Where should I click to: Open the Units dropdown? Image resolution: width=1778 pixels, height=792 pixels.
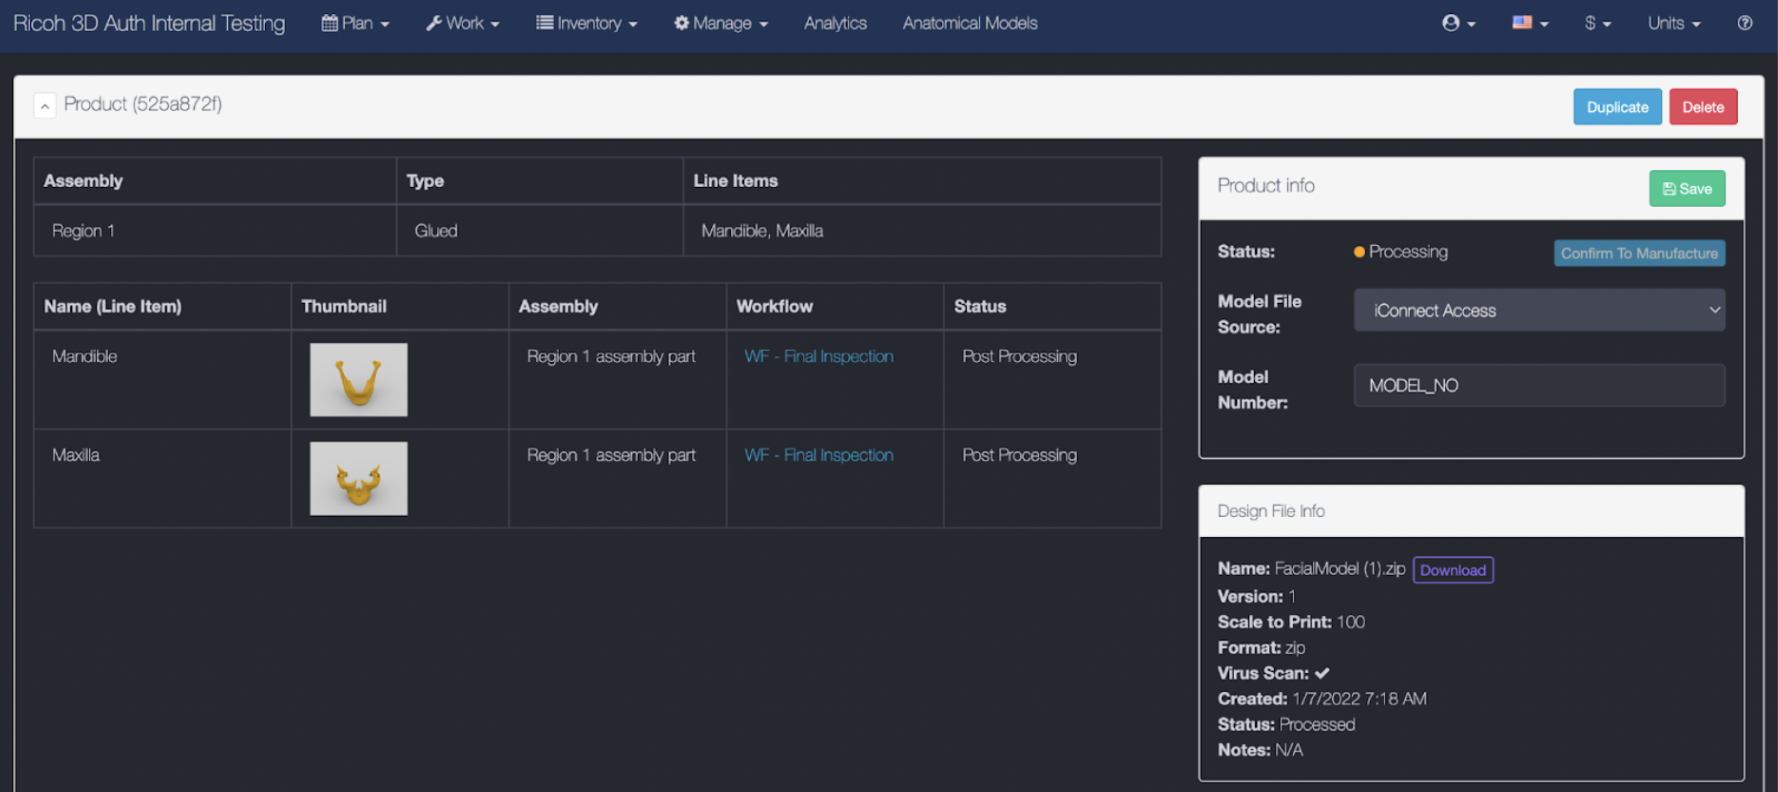click(x=1673, y=23)
